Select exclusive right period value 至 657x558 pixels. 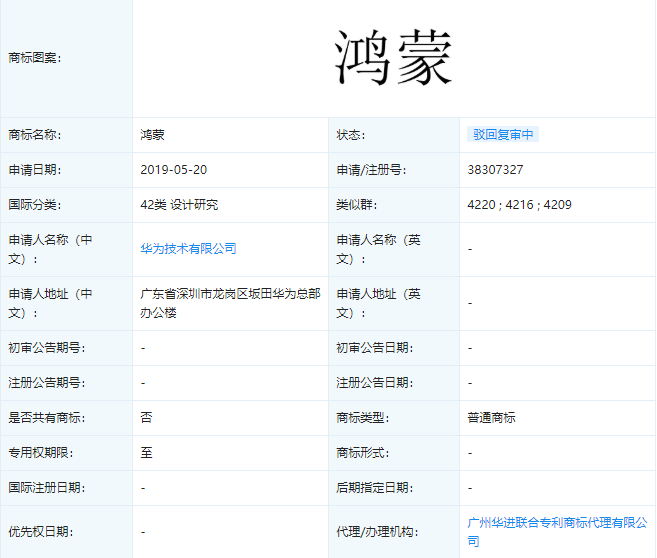[146, 452]
